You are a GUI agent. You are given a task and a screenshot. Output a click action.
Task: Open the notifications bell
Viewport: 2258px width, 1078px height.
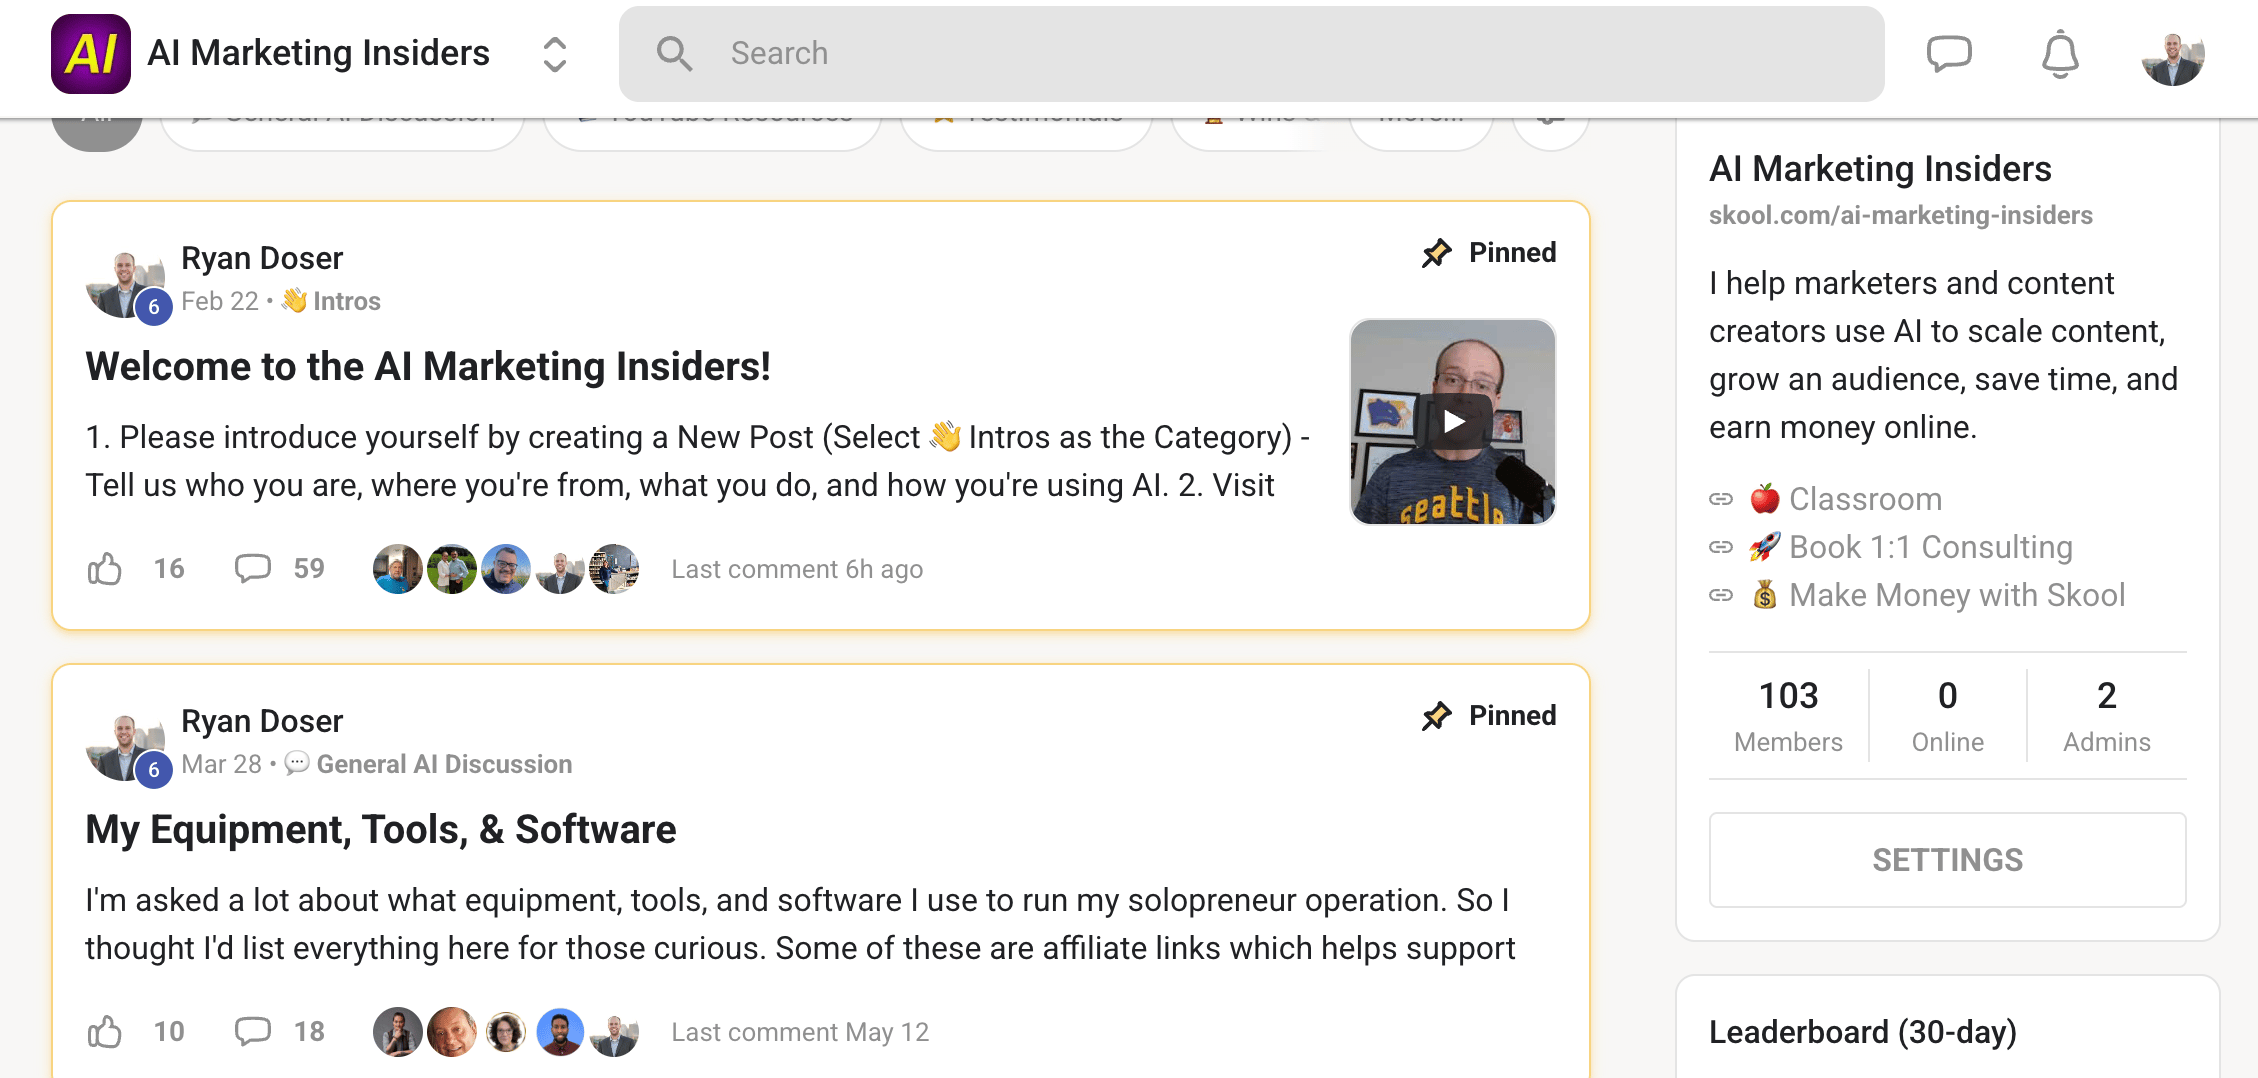click(x=2060, y=54)
